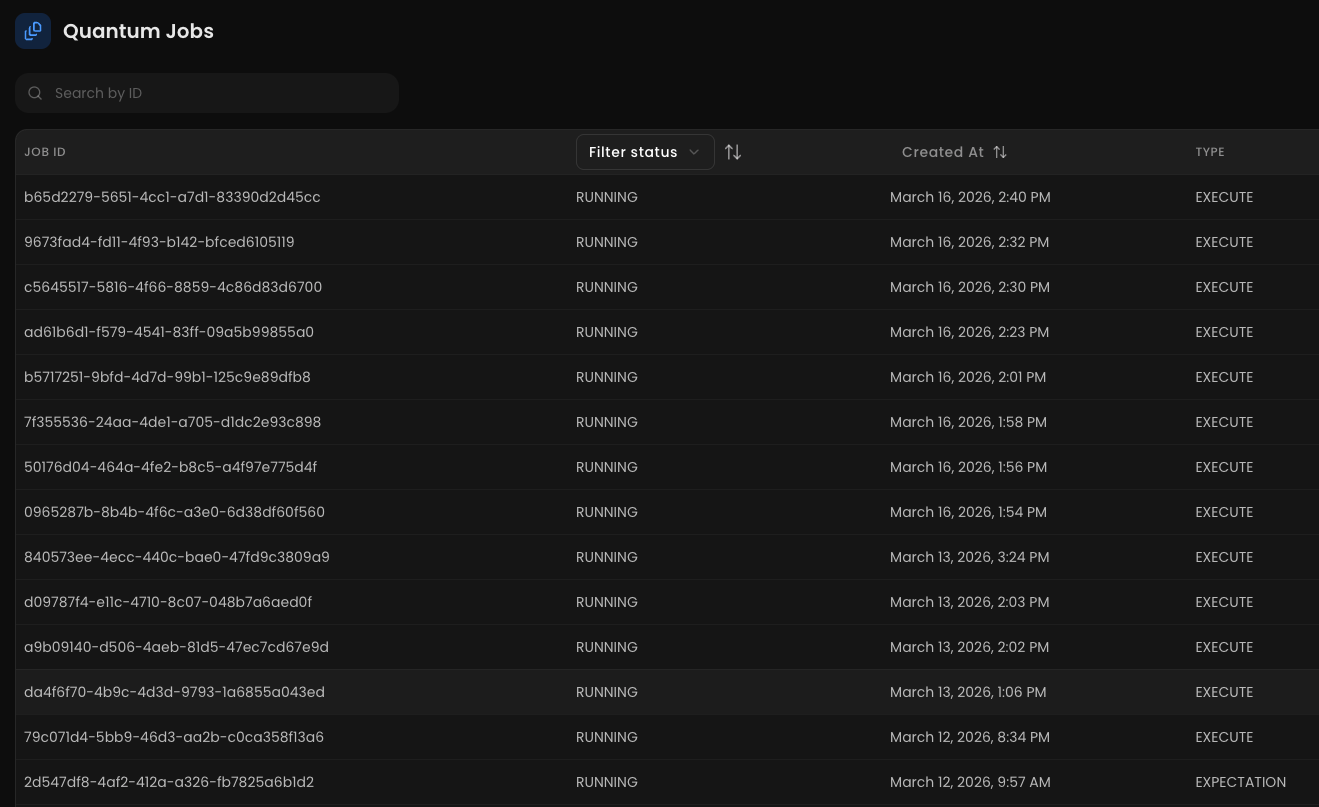Select job ID b5717251-9bfd-4d7d-99b1-125c9e89dfb8
The image size is (1319, 807).
(167, 377)
